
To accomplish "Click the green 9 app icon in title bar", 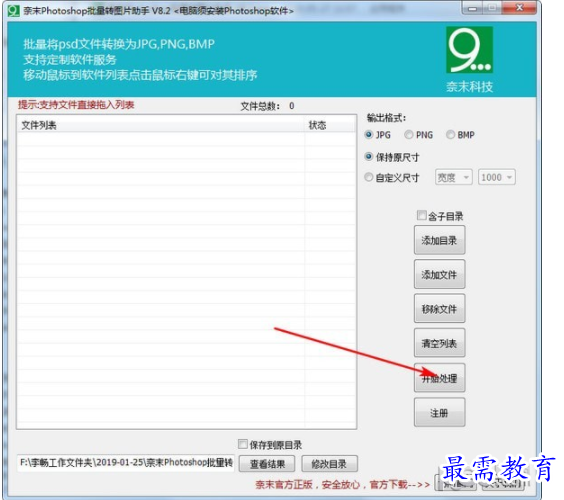I will tap(13, 10).
